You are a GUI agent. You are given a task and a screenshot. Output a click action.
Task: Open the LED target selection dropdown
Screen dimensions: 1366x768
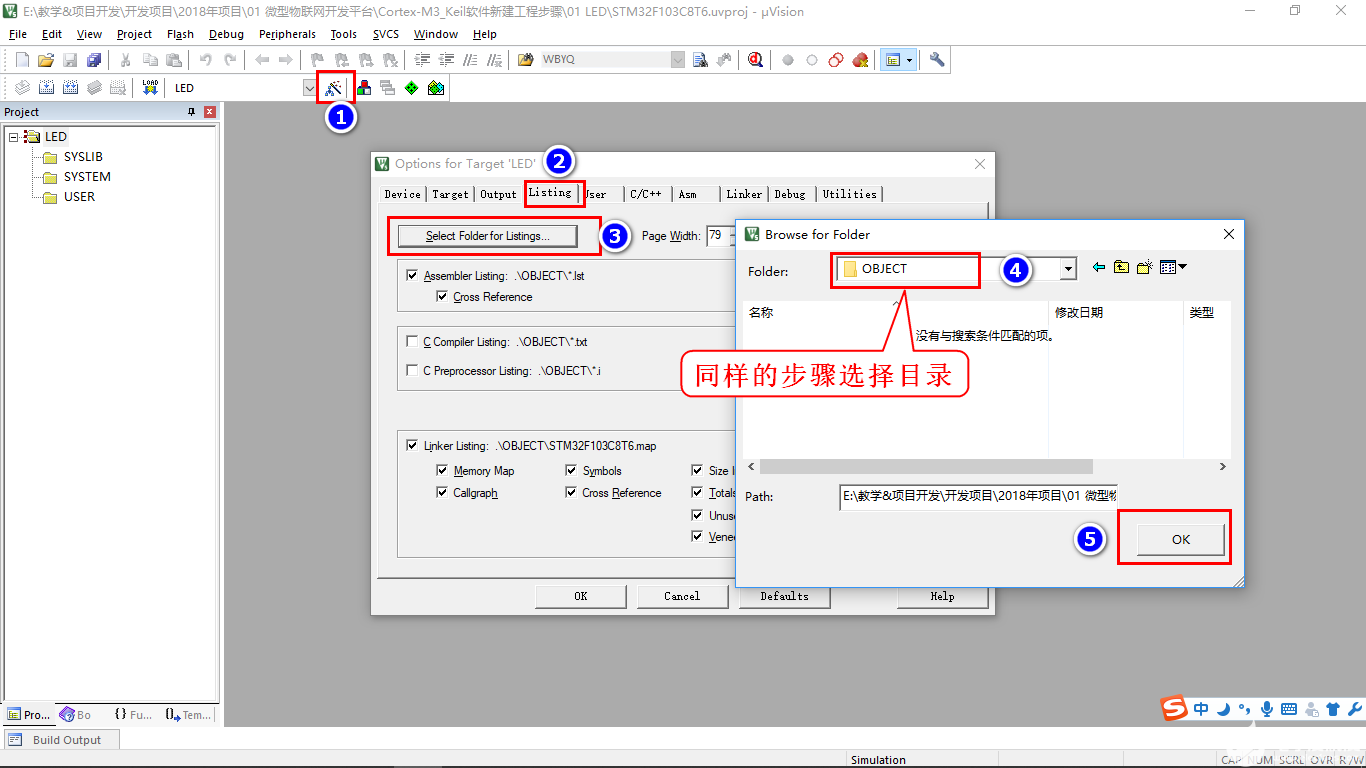(310, 88)
